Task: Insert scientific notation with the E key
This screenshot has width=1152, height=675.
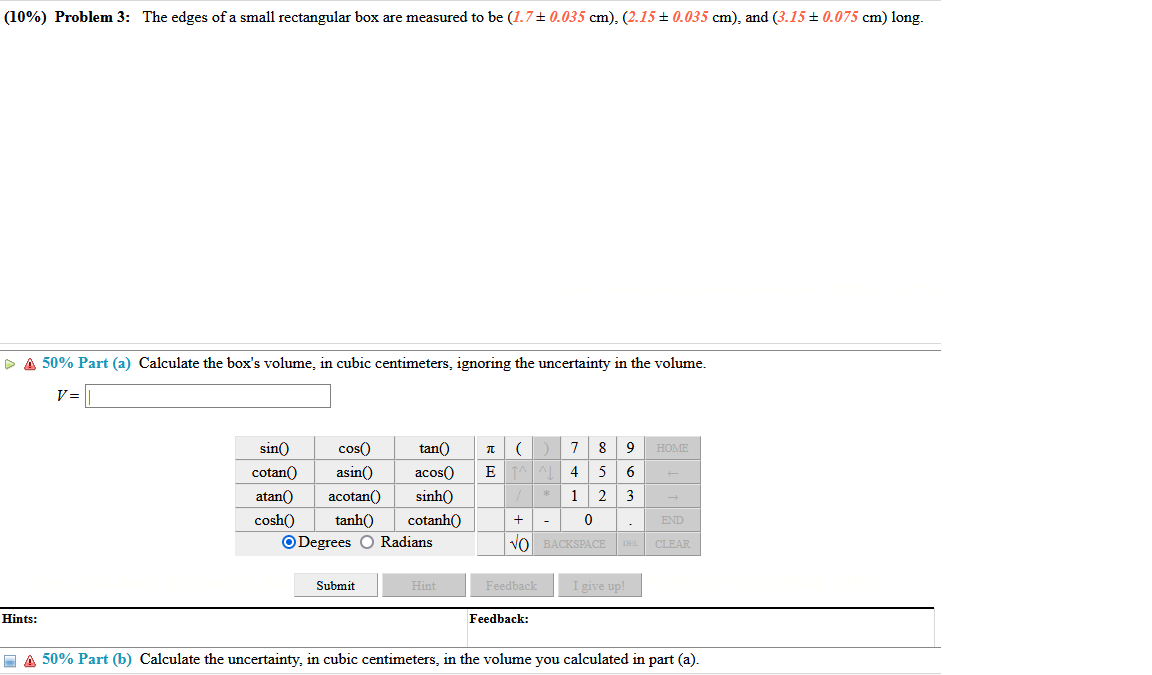Action: pos(490,472)
